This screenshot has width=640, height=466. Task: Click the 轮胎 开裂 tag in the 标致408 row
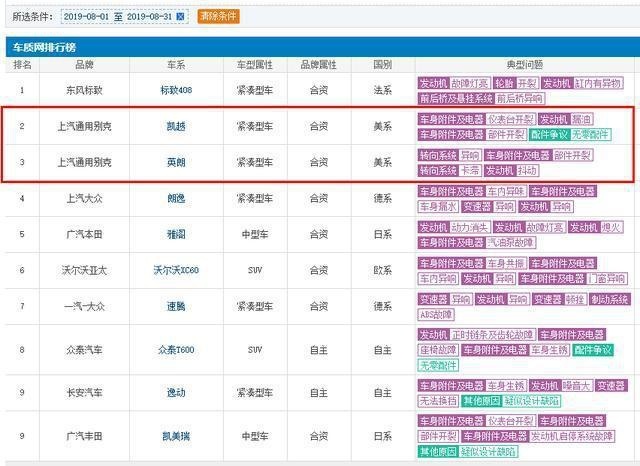tap(516, 84)
